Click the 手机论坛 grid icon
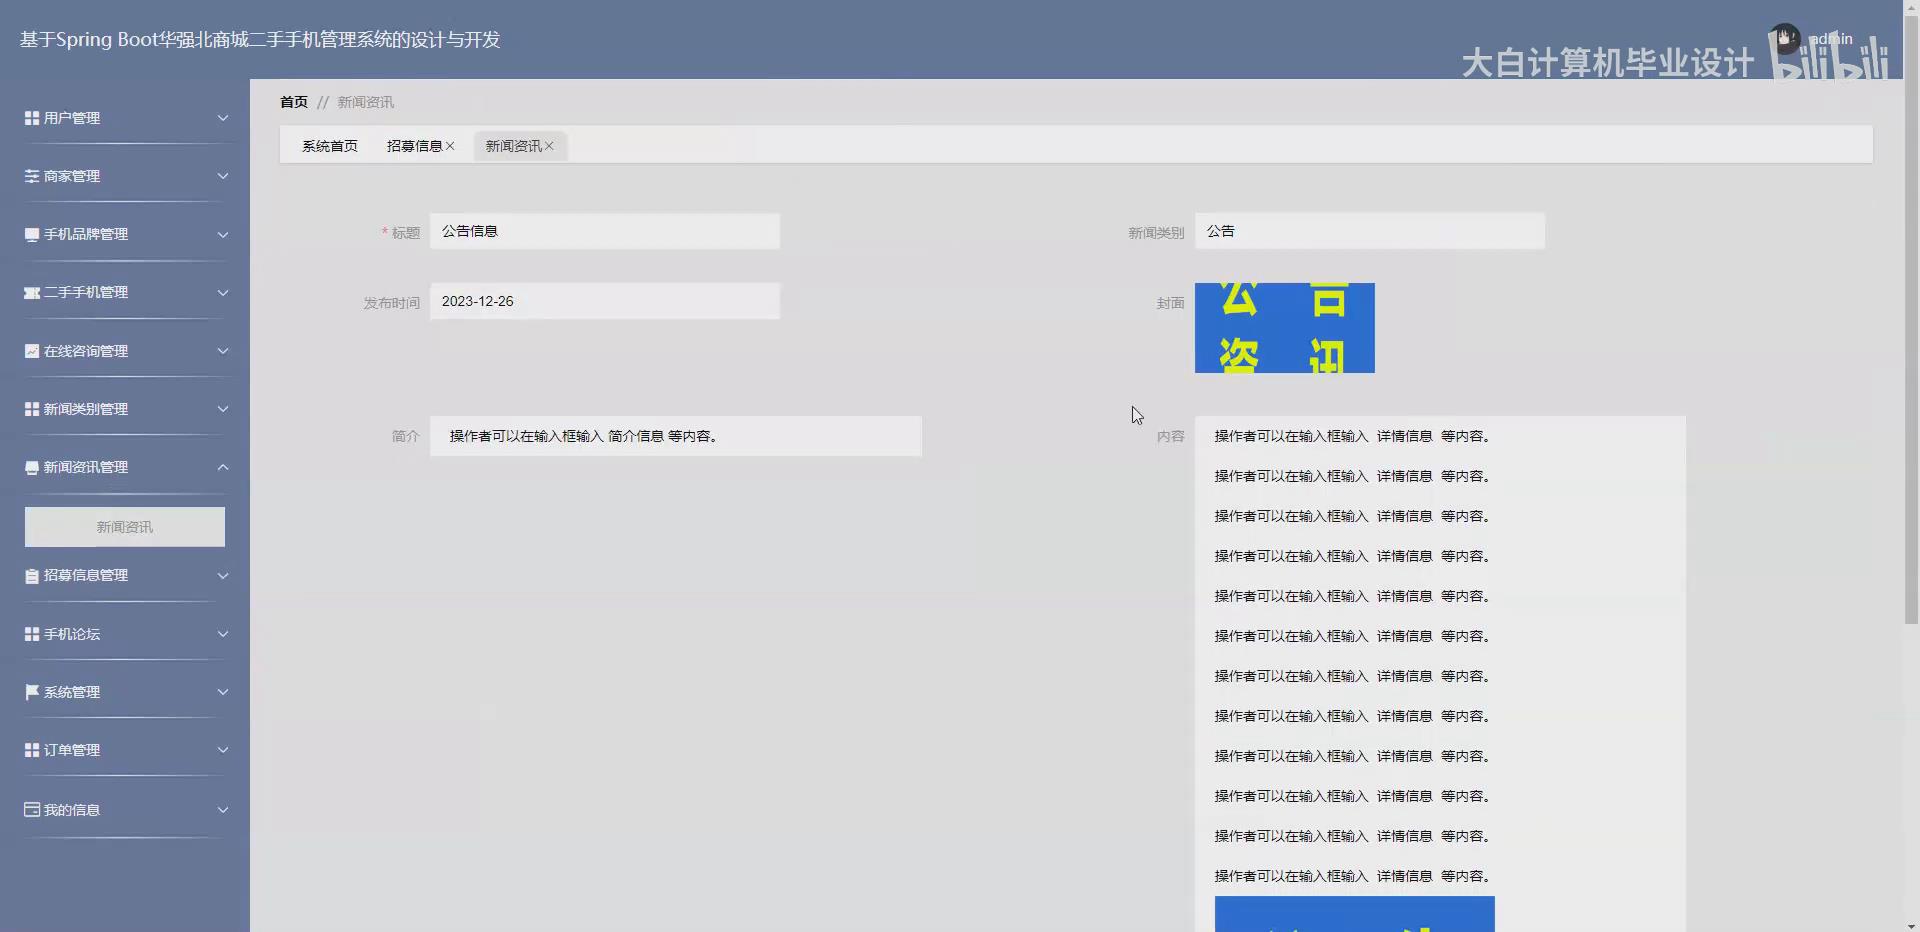1920x932 pixels. (32, 634)
